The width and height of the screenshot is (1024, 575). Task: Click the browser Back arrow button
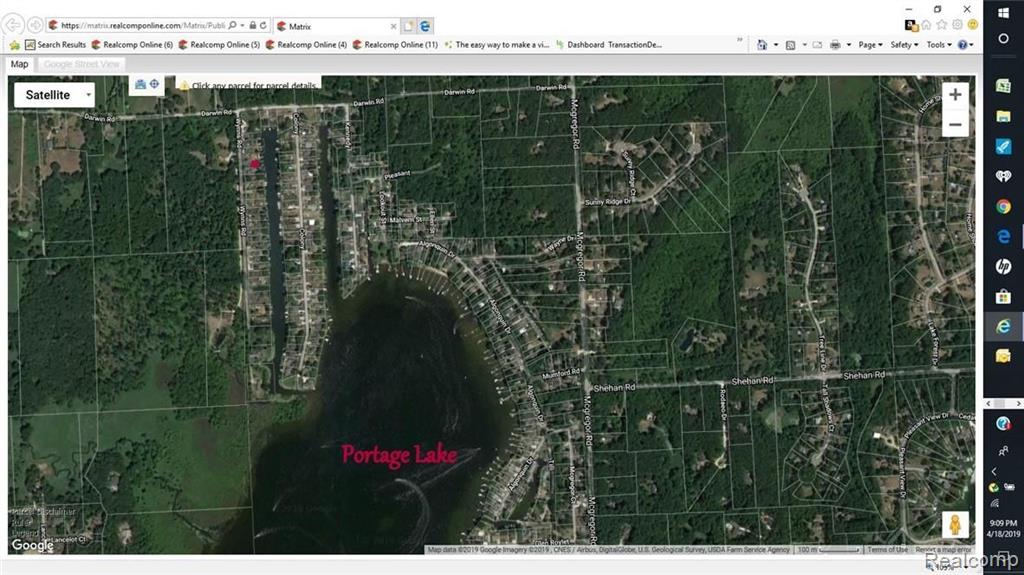(x=13, y=25)
